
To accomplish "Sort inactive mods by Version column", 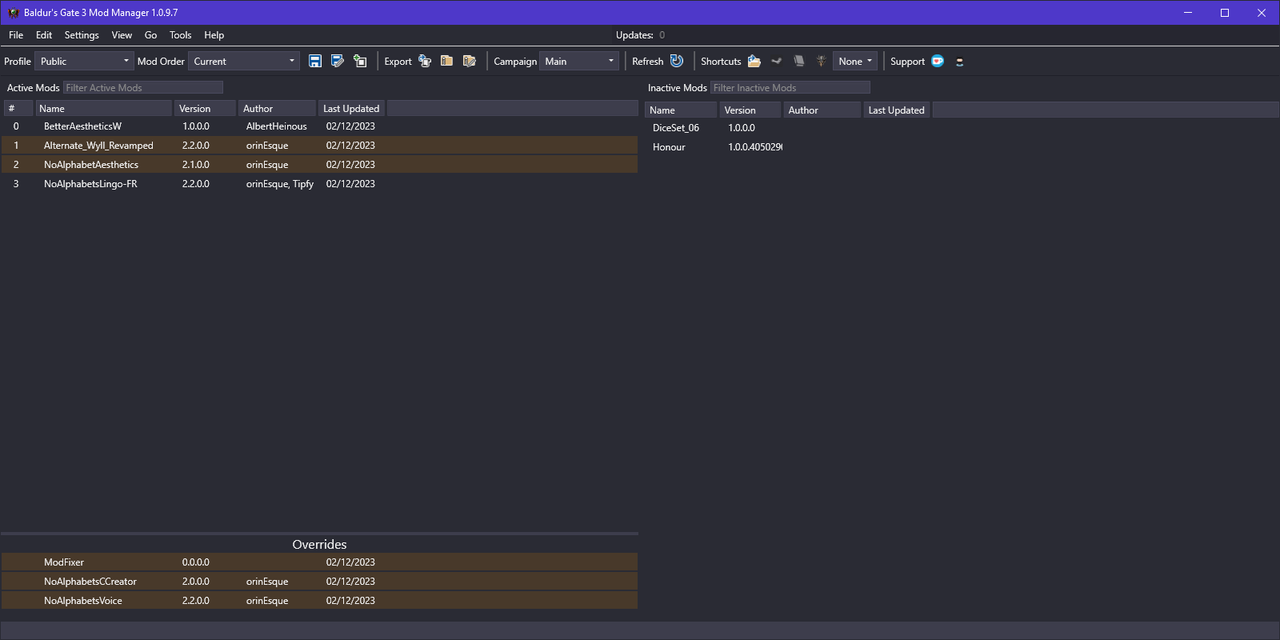I will [750, 110].
